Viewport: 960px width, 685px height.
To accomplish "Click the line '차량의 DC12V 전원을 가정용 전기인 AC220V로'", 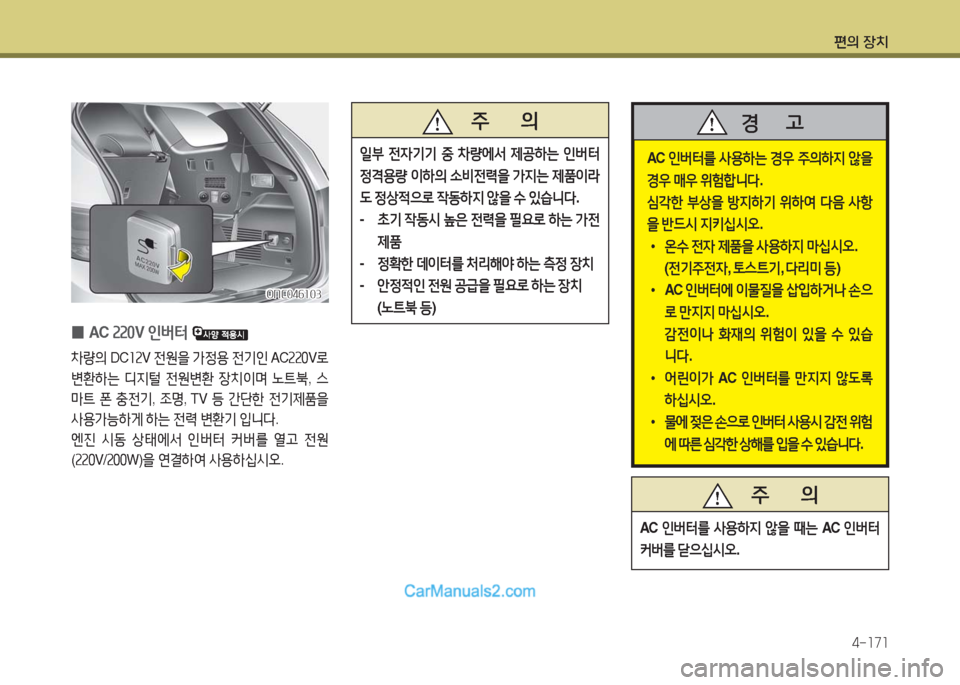I will click(200, 357).
